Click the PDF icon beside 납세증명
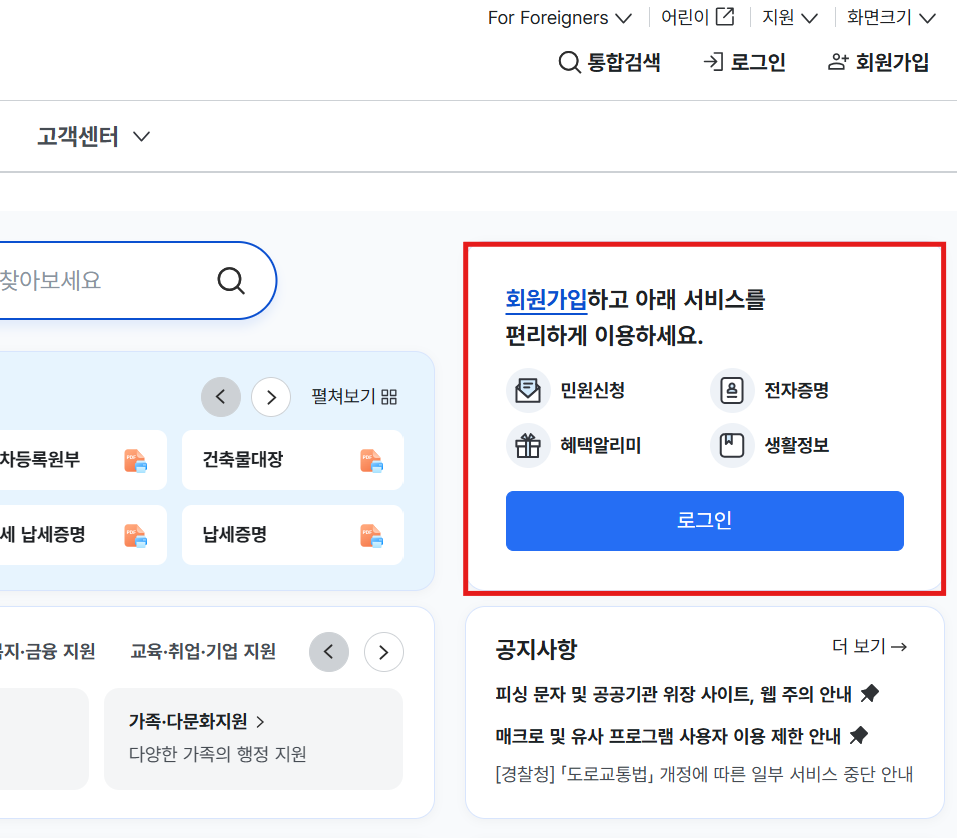957x838 pixels. pos(370,535)
